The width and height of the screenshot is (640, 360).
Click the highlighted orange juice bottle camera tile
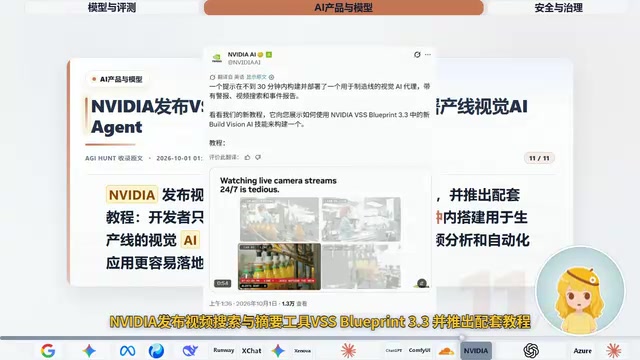(279, 267)
